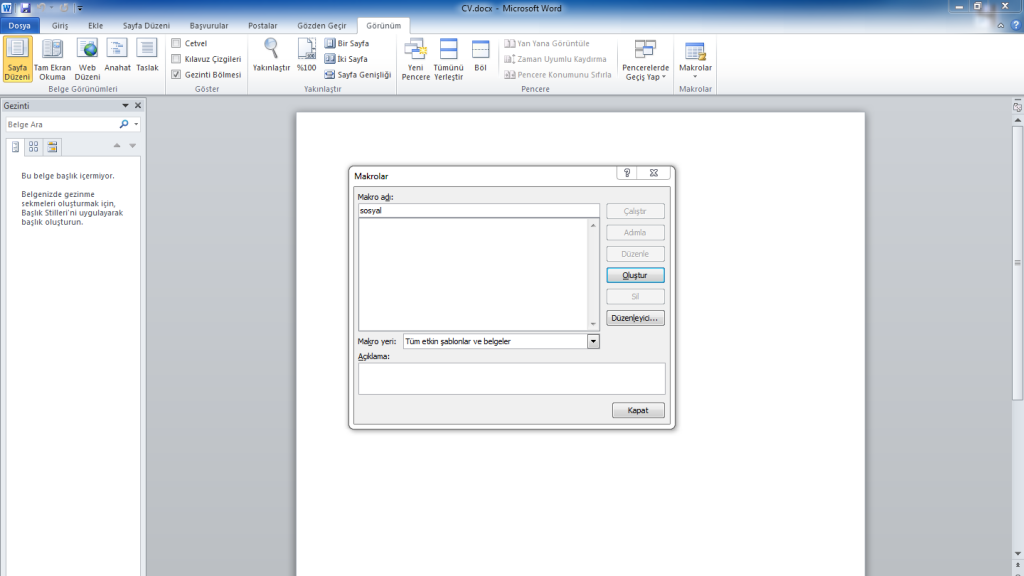
Task: Switch to Tam Ekran Okuma view
Action: [x=52, y=50]
